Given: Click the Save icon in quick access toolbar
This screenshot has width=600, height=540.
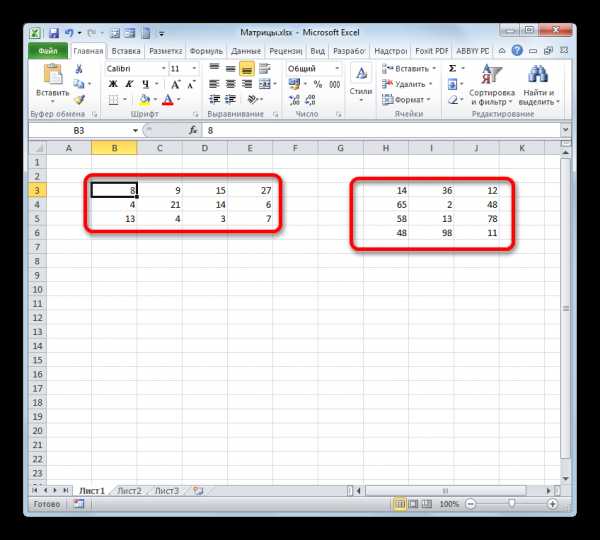Looking at the screenshot, I should tap(54, 33).
